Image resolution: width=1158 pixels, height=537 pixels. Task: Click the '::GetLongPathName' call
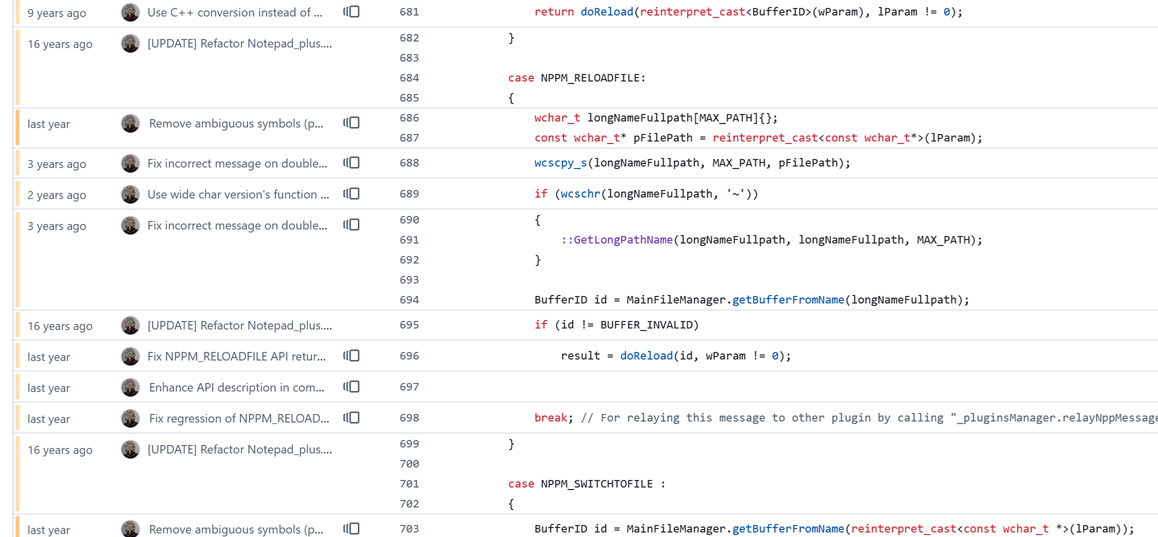pos(616,240)
